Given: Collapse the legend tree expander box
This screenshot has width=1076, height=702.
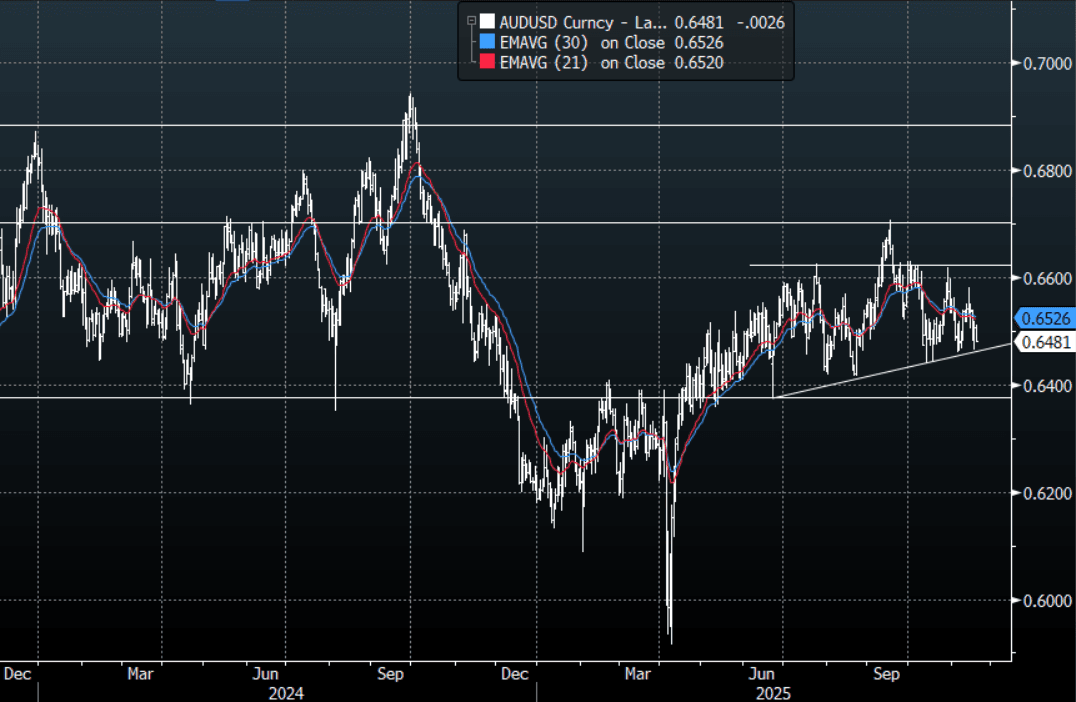Looking at the screenshot, I should click(x=471, y=20).
